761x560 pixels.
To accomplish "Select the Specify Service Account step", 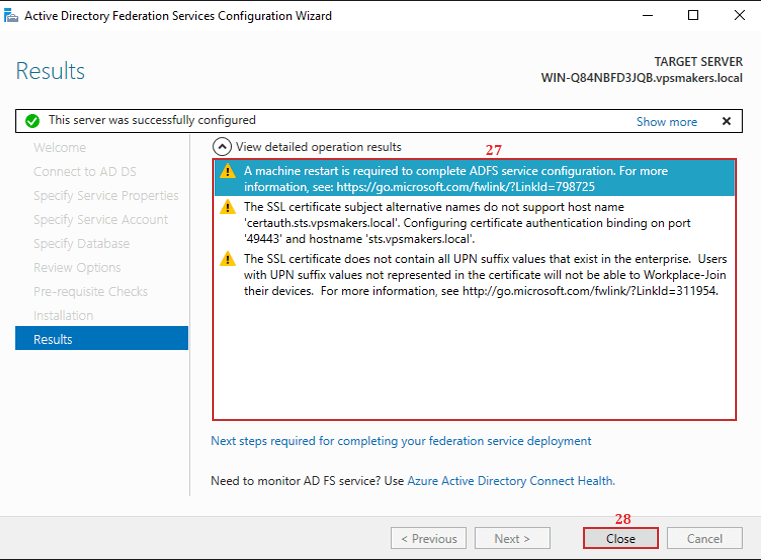I will (x=100, y=220).
